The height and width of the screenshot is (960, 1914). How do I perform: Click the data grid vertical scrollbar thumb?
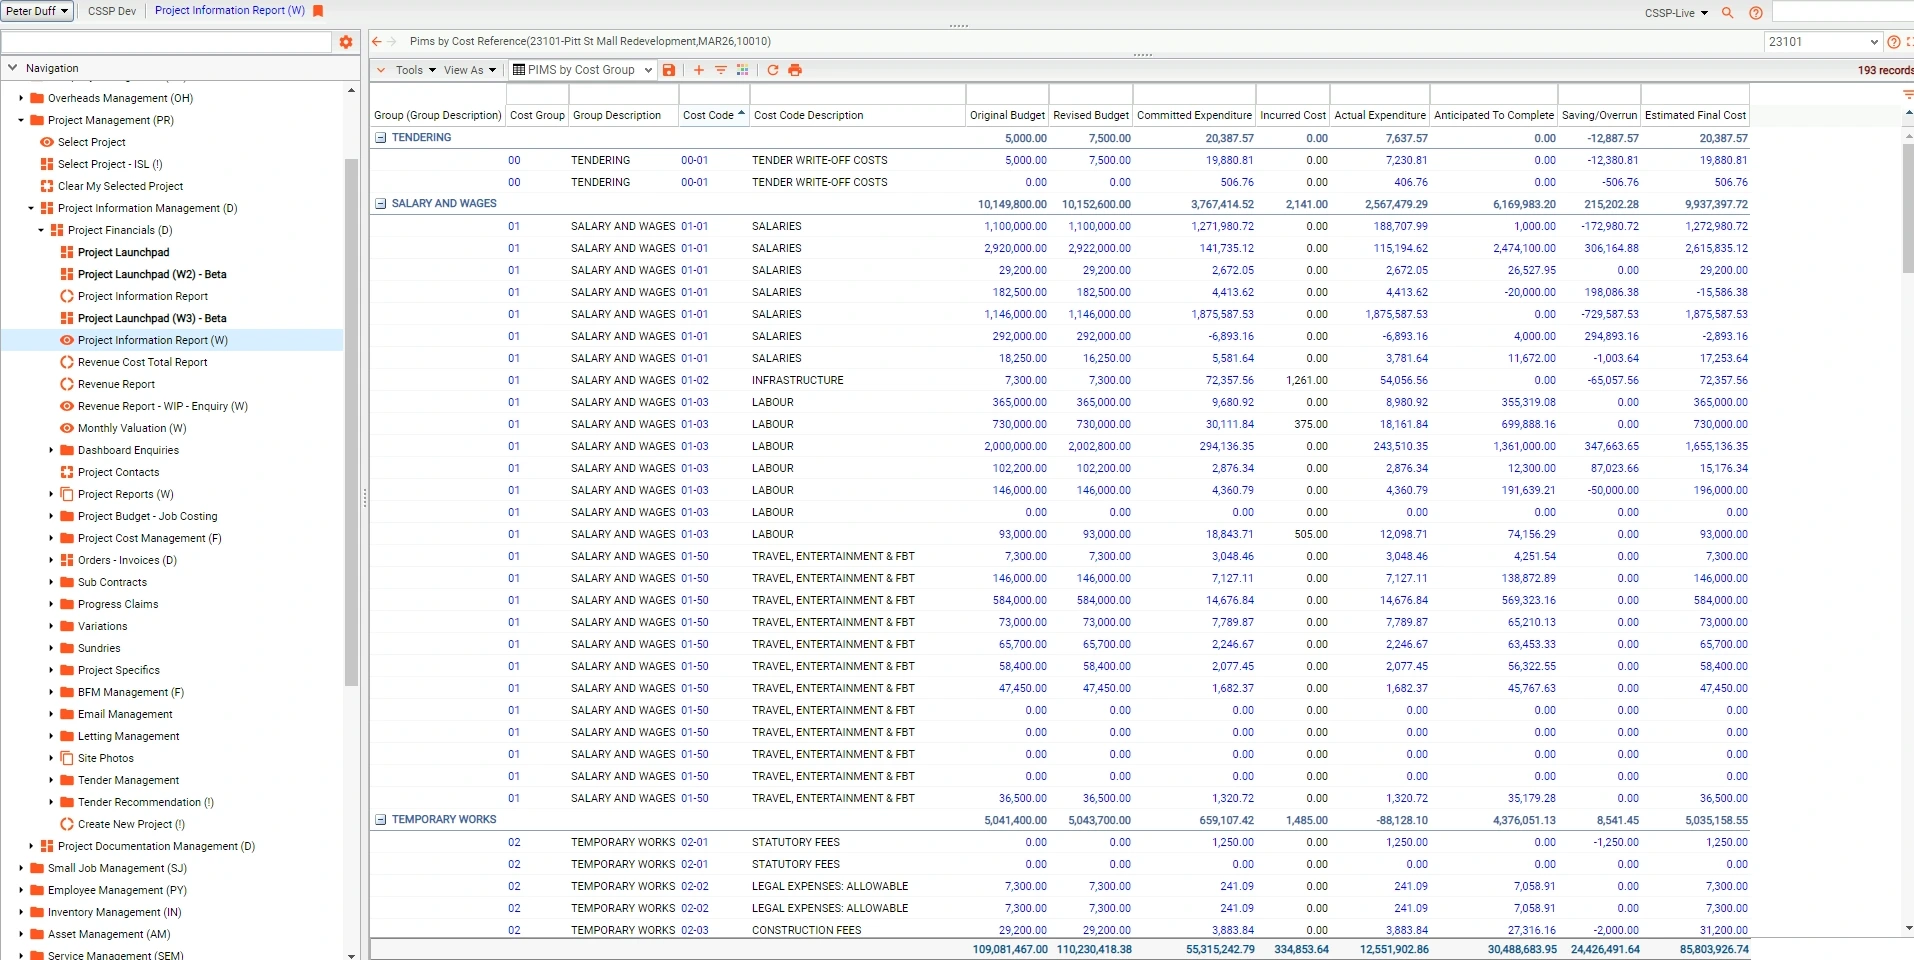1908,208
